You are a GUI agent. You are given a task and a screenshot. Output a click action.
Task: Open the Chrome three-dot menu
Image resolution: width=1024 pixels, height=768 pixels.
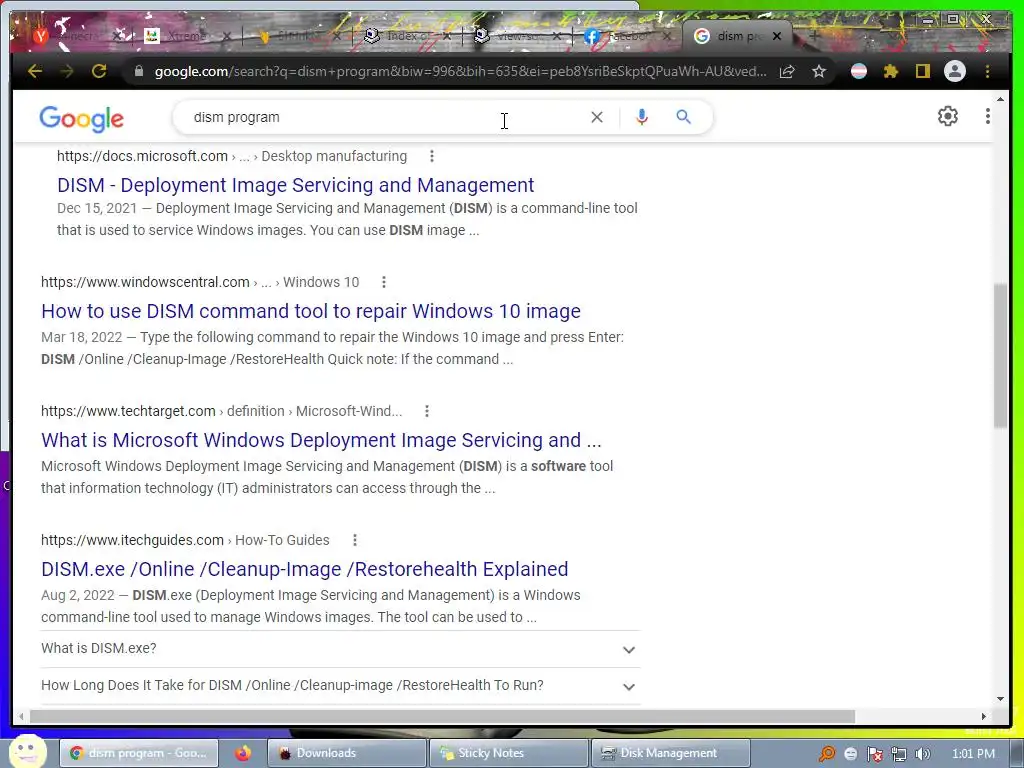tap(987, 71)
